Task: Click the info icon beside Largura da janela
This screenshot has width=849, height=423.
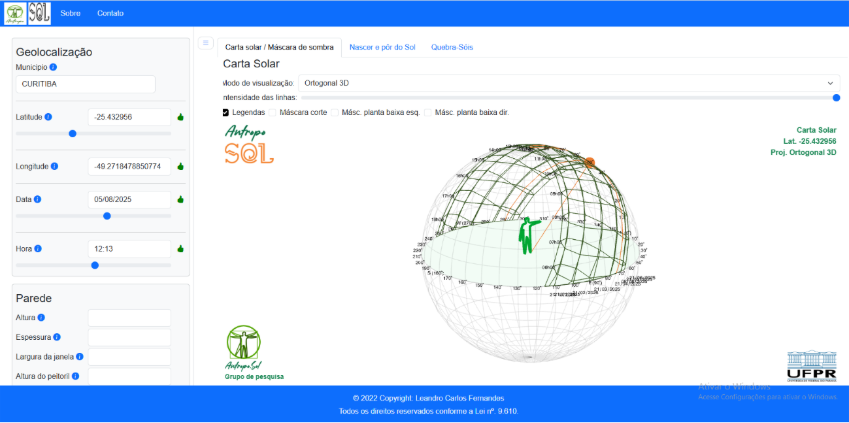Action: tap(79, 356)
